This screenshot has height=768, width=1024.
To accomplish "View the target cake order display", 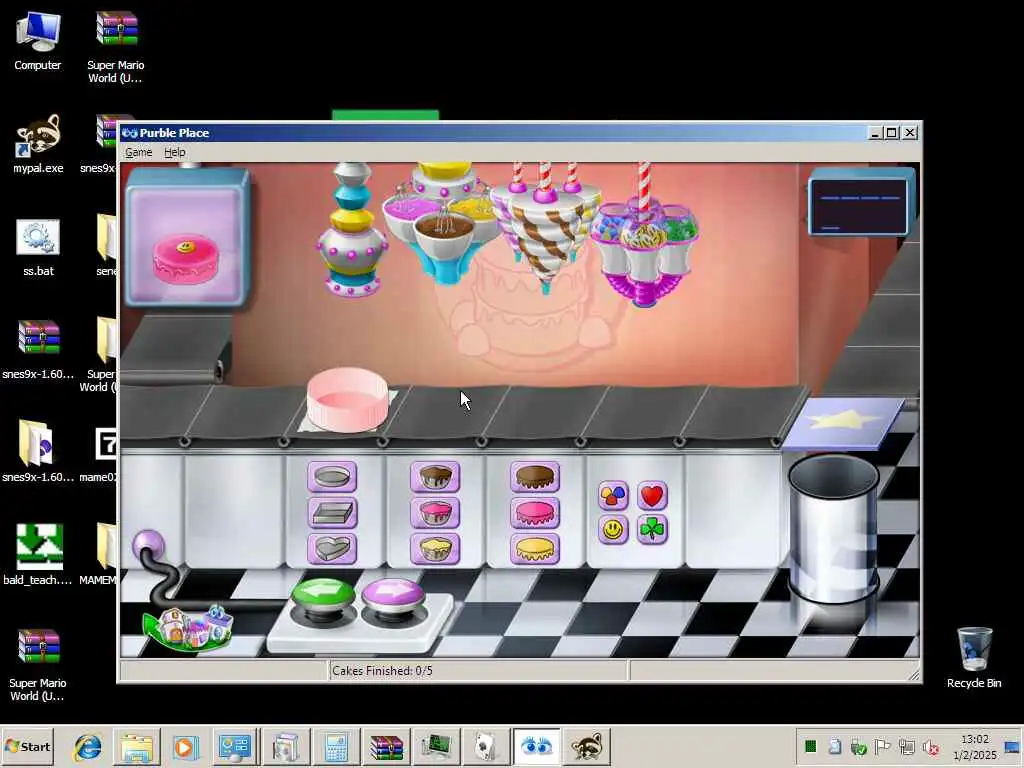I will point(187,238).
